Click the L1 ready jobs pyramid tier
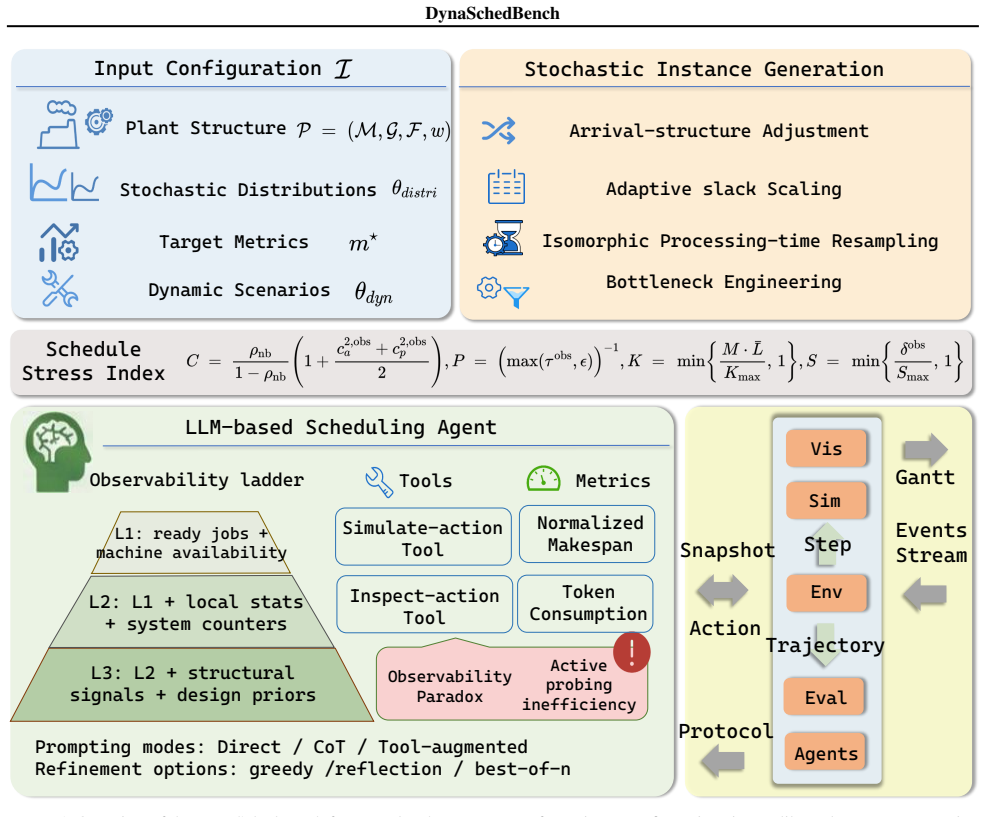 click(x=191, y=543)
